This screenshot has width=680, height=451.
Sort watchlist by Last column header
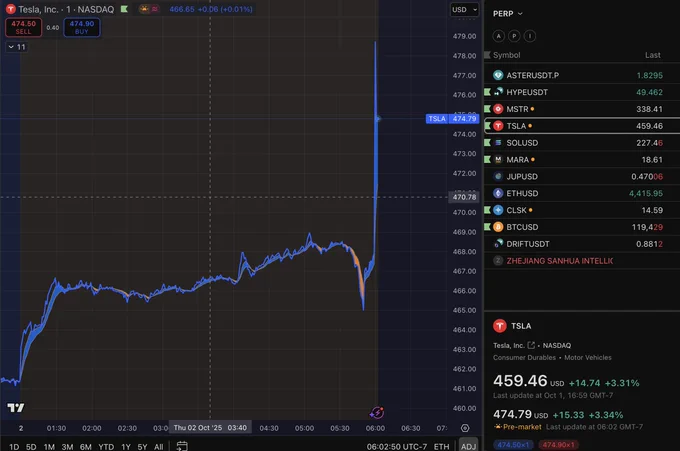tap(652, 55)
